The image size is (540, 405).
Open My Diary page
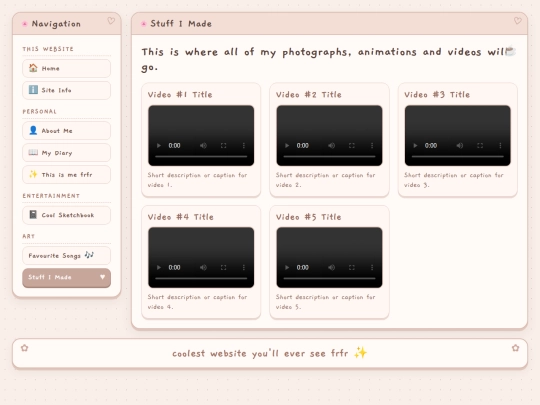[66, 153]
